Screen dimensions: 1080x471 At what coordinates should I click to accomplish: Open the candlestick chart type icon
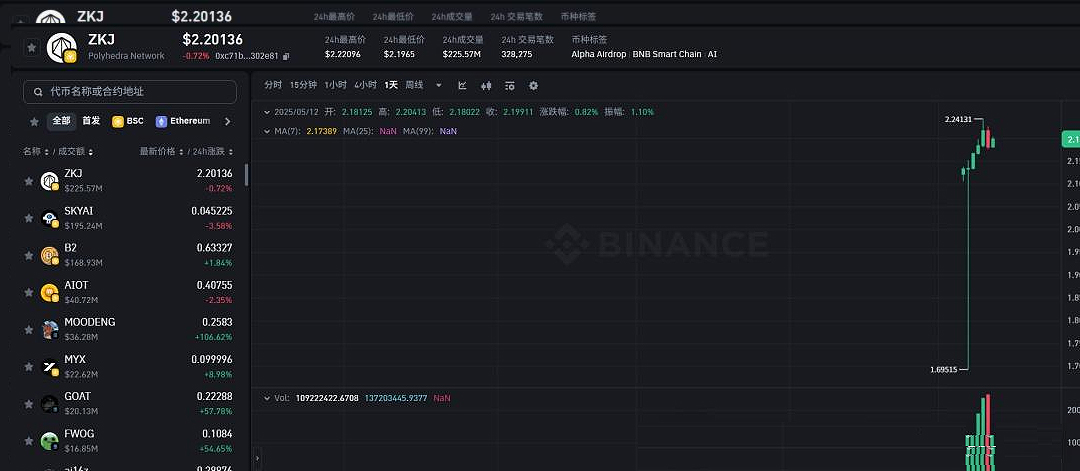(486, 85)
